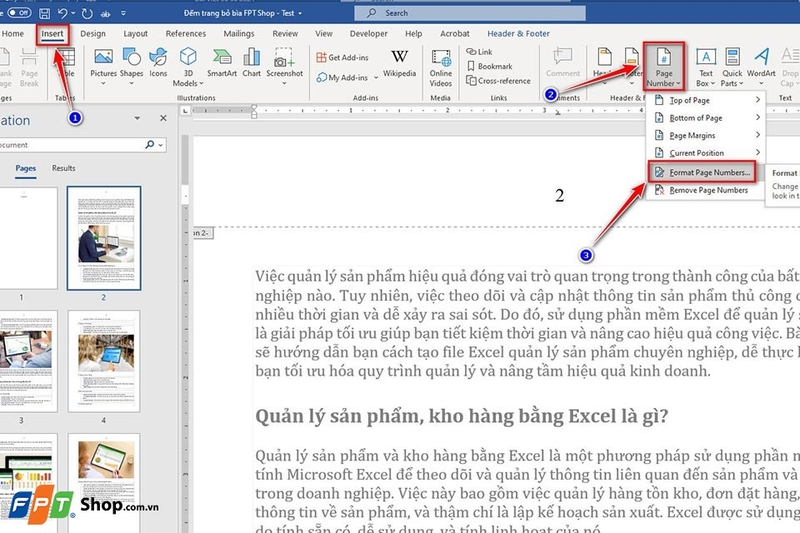Viewport: 800px width, 533px height.
Task: Open the Screenshot tool
Action: [284, 66]
